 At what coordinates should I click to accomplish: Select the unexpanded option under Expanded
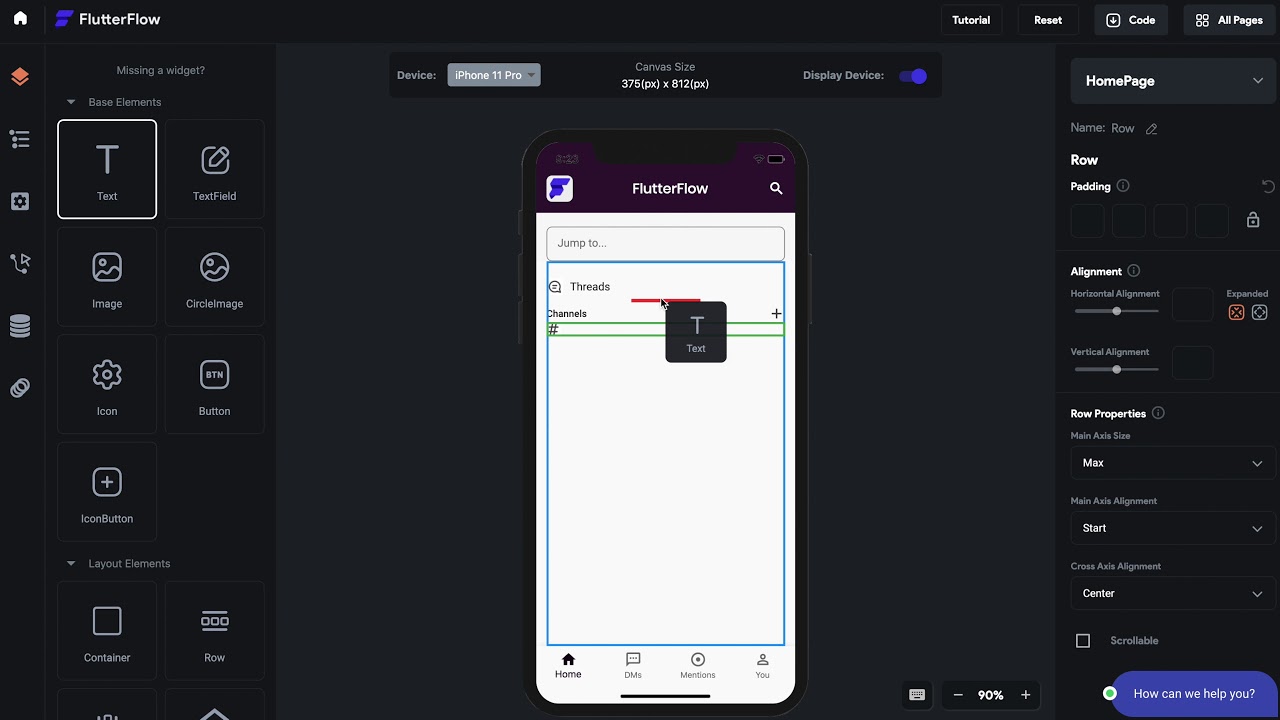pyautogui.click(x=1236, y=313)
